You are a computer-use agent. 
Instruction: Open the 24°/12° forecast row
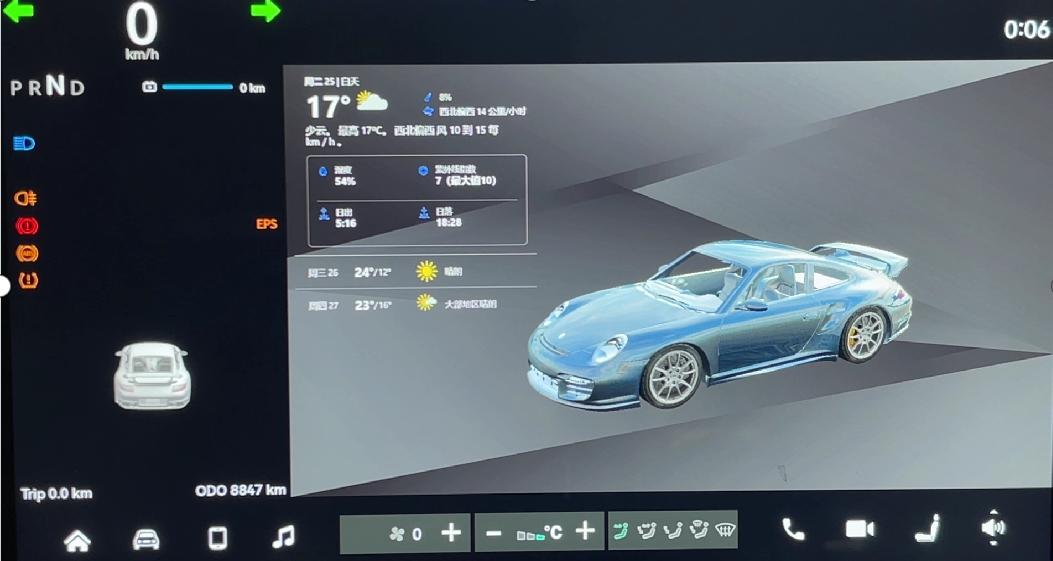point(410,271)
